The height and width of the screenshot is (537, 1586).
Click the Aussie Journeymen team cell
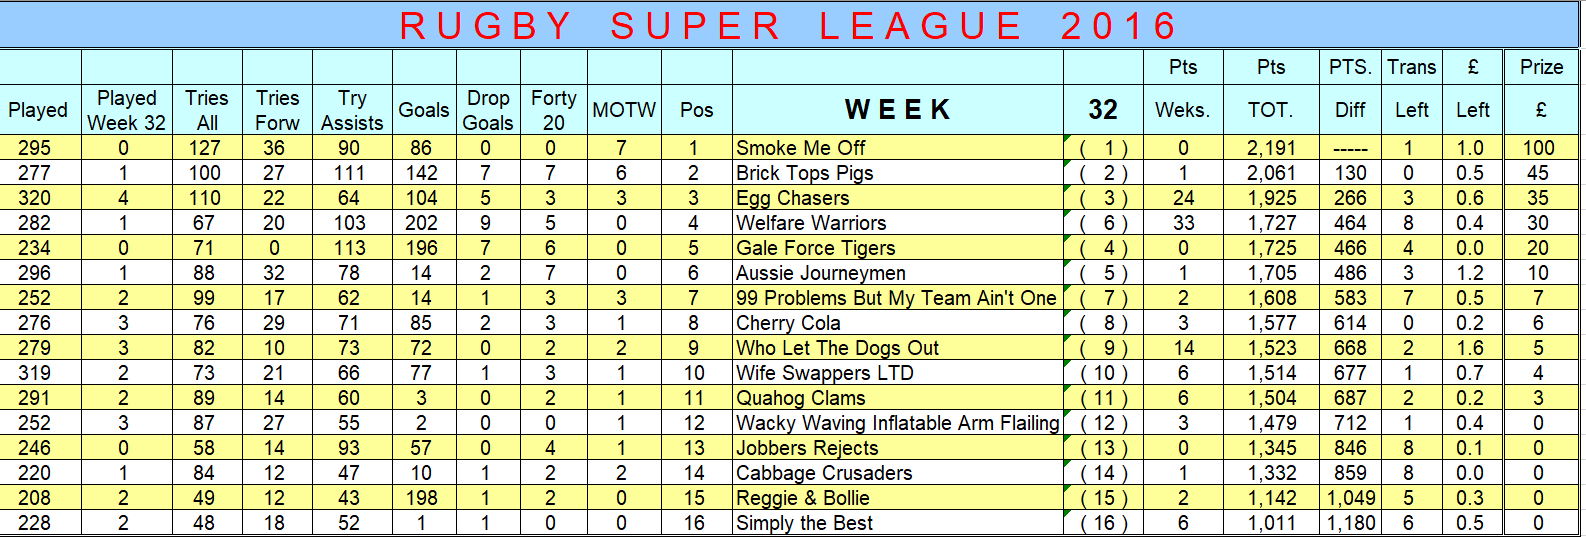click(897, 273)
